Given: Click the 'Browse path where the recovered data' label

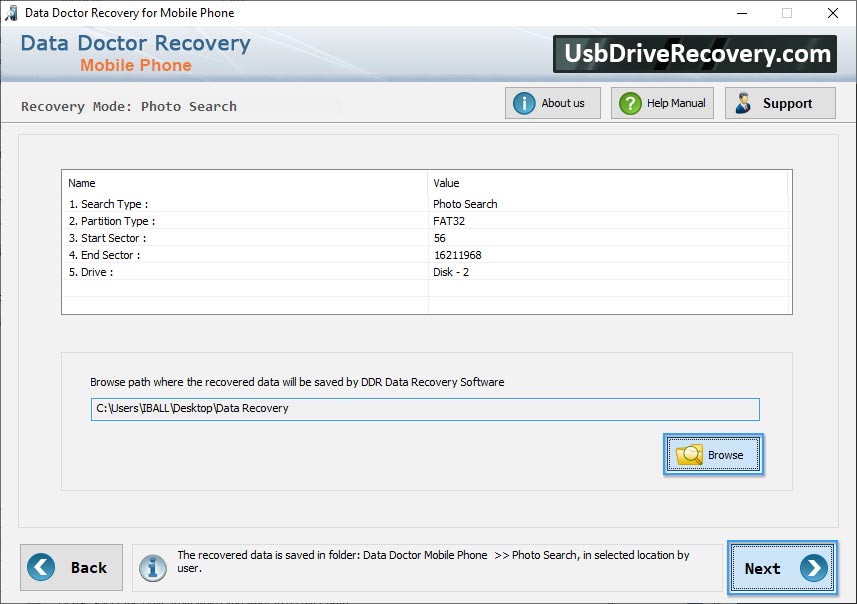Looking at the screenshot, I should [x=297, y=382].
